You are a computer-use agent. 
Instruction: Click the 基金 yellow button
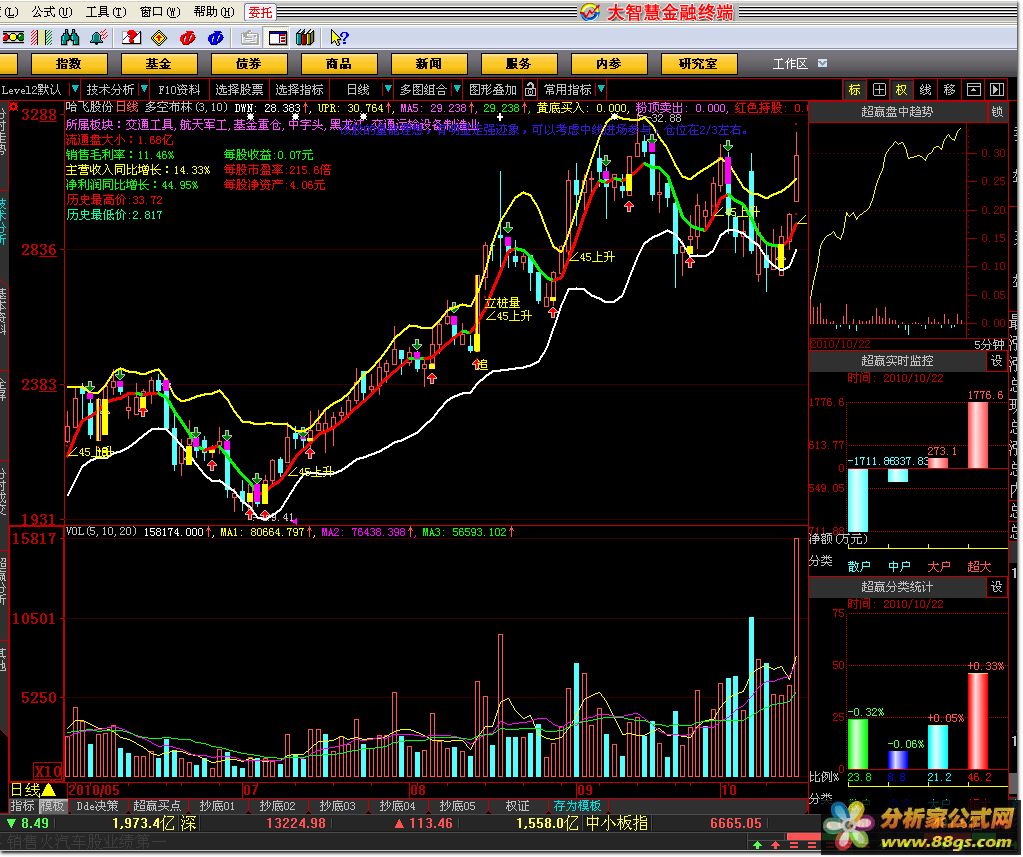(159, 64)
